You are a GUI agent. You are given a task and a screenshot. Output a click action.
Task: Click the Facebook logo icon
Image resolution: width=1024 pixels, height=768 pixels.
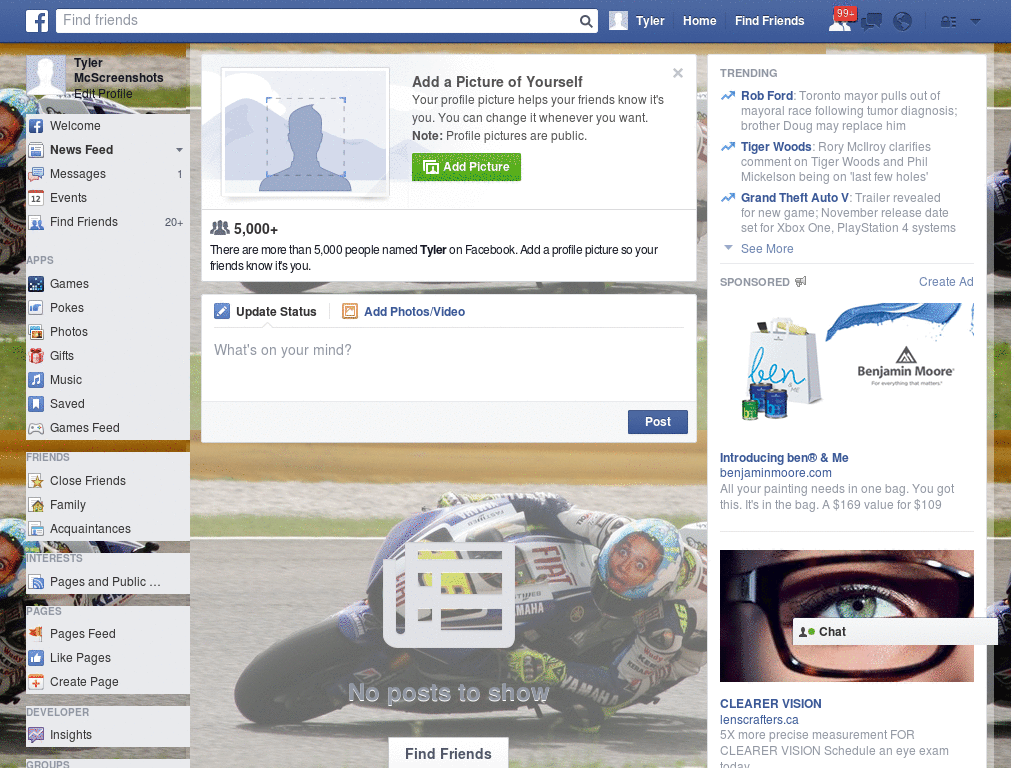coord(37,21)
